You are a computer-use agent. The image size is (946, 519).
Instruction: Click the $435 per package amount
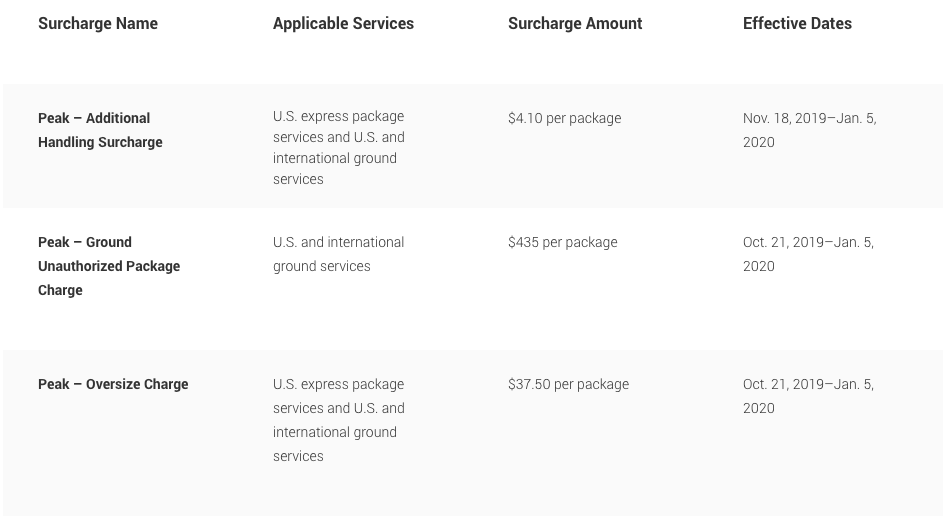[x=562, y=242]
